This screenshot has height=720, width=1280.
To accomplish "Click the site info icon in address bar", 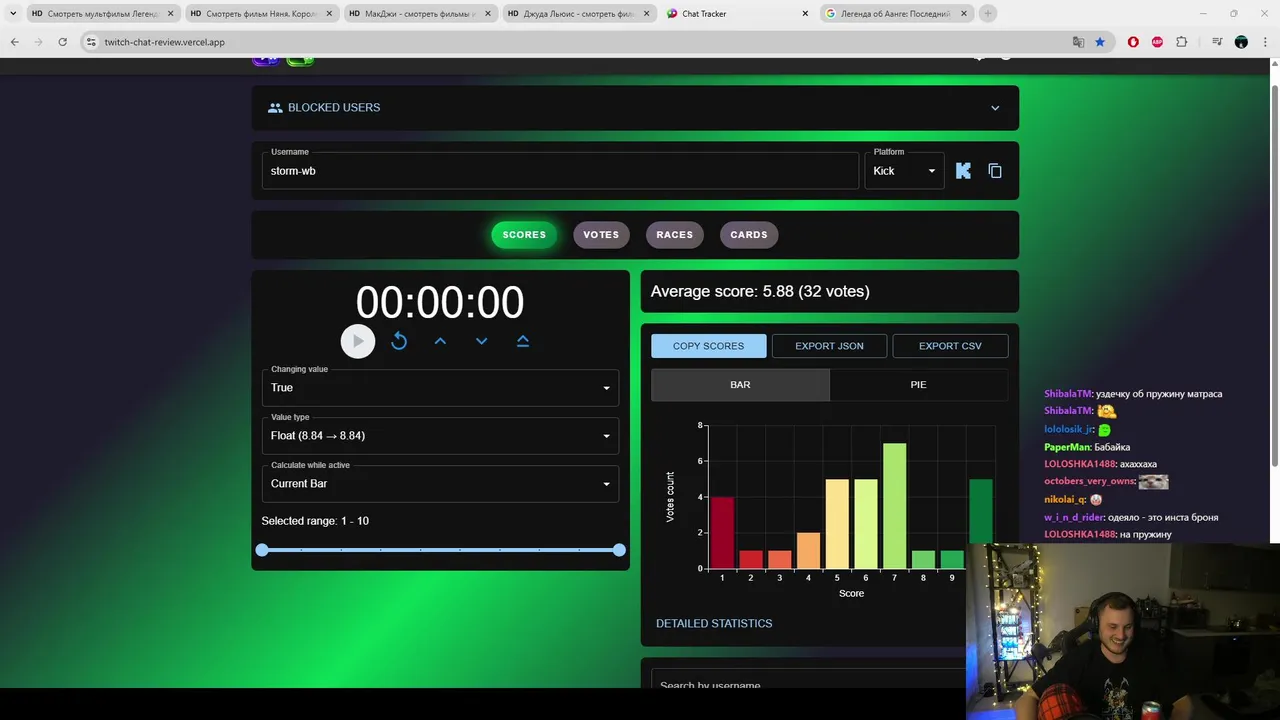I will point(91,42).
